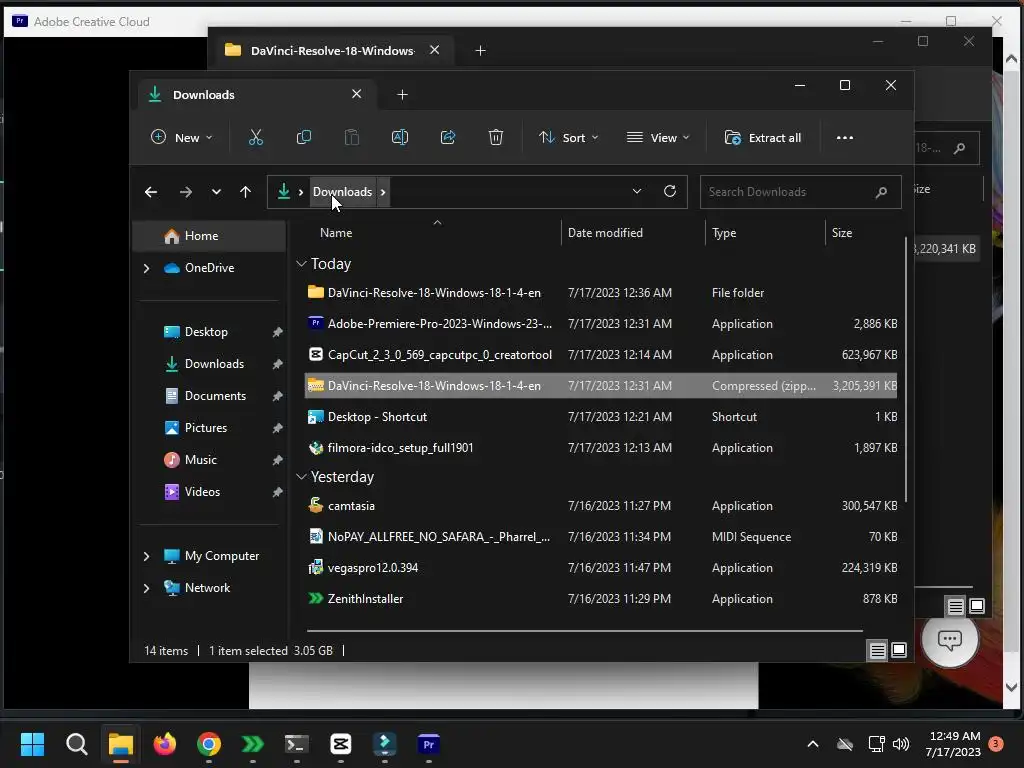Open the New item dropdown
The image size is (1024, 768).
click(x=182, y=138)
